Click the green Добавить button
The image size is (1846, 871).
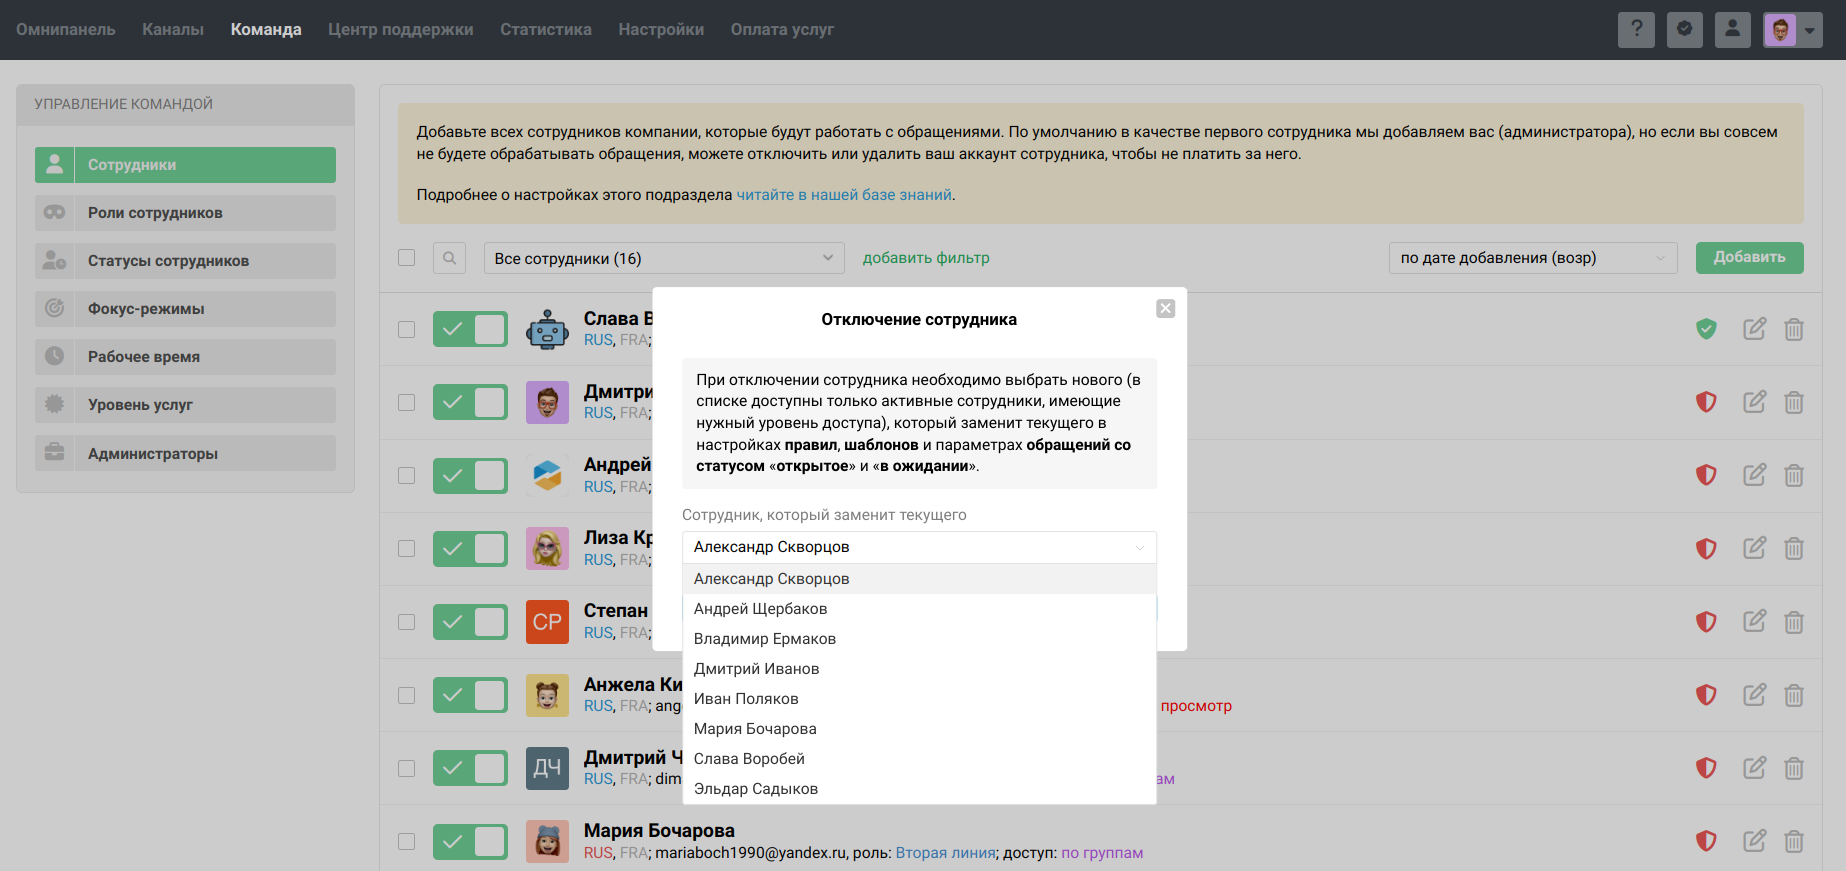click(x=1749, y=257)
